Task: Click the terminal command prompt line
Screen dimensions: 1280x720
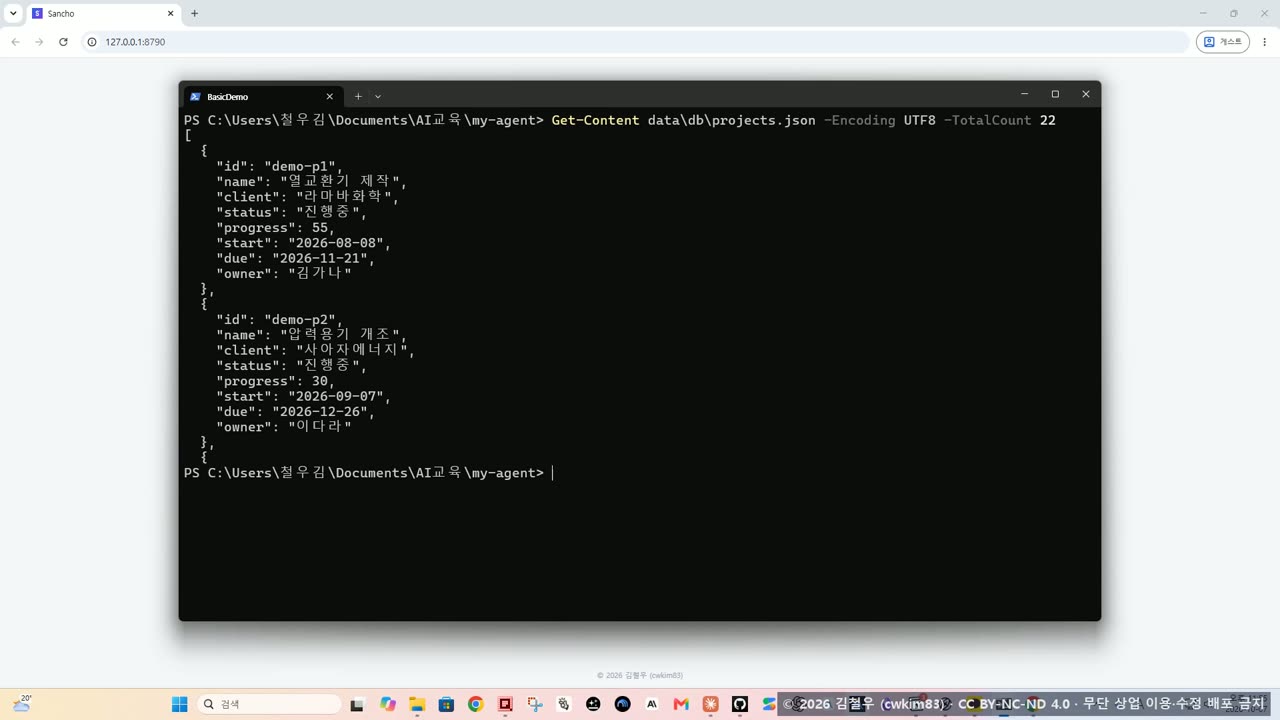Action: point(368,473)
